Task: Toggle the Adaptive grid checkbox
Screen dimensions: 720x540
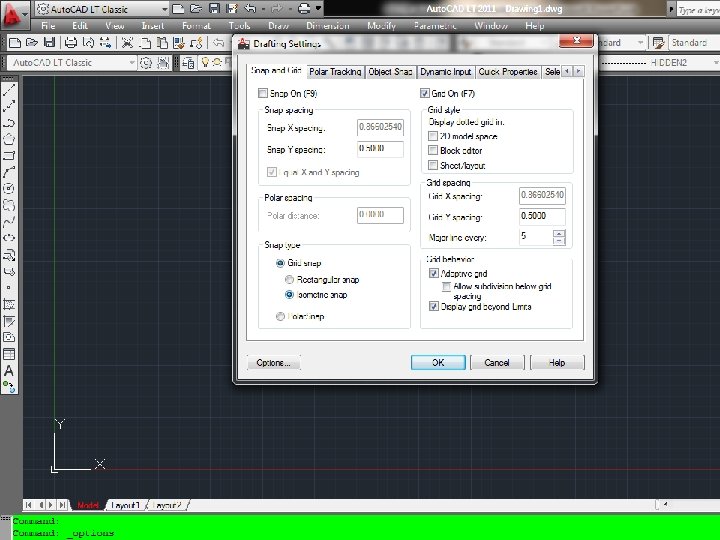Action: click(433, 273)
